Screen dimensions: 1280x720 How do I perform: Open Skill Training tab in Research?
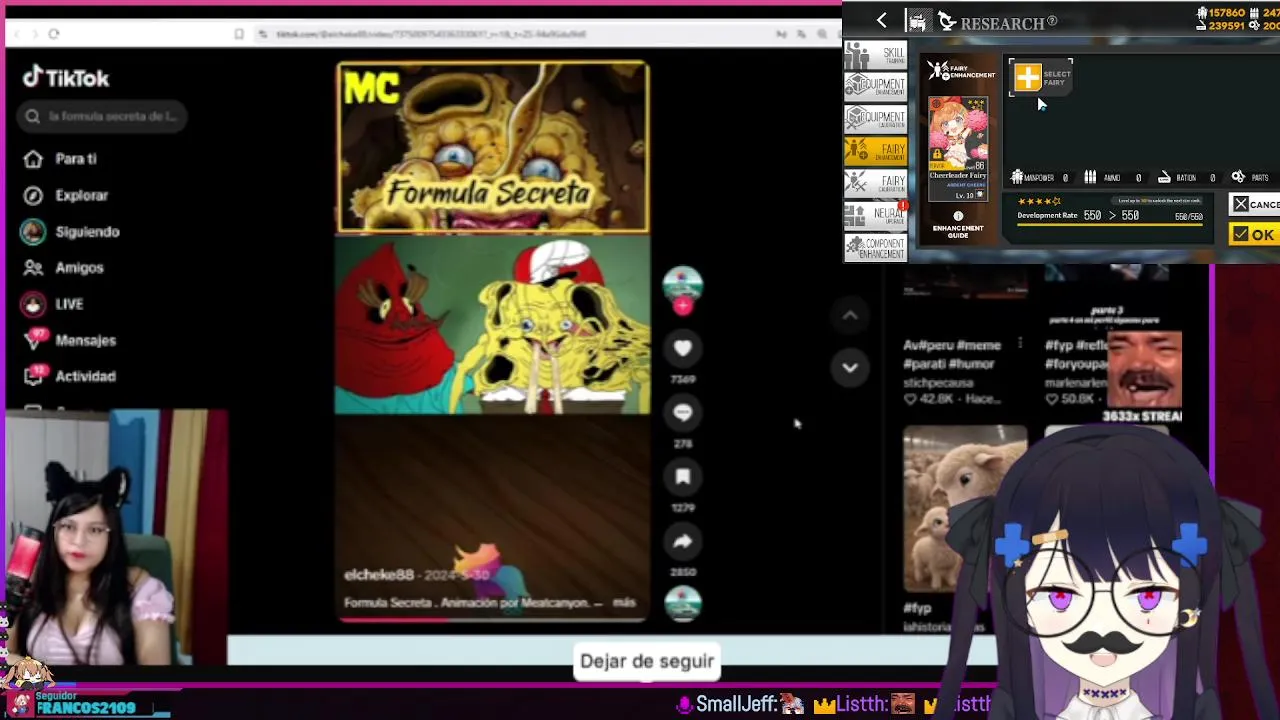coord(875,55)
